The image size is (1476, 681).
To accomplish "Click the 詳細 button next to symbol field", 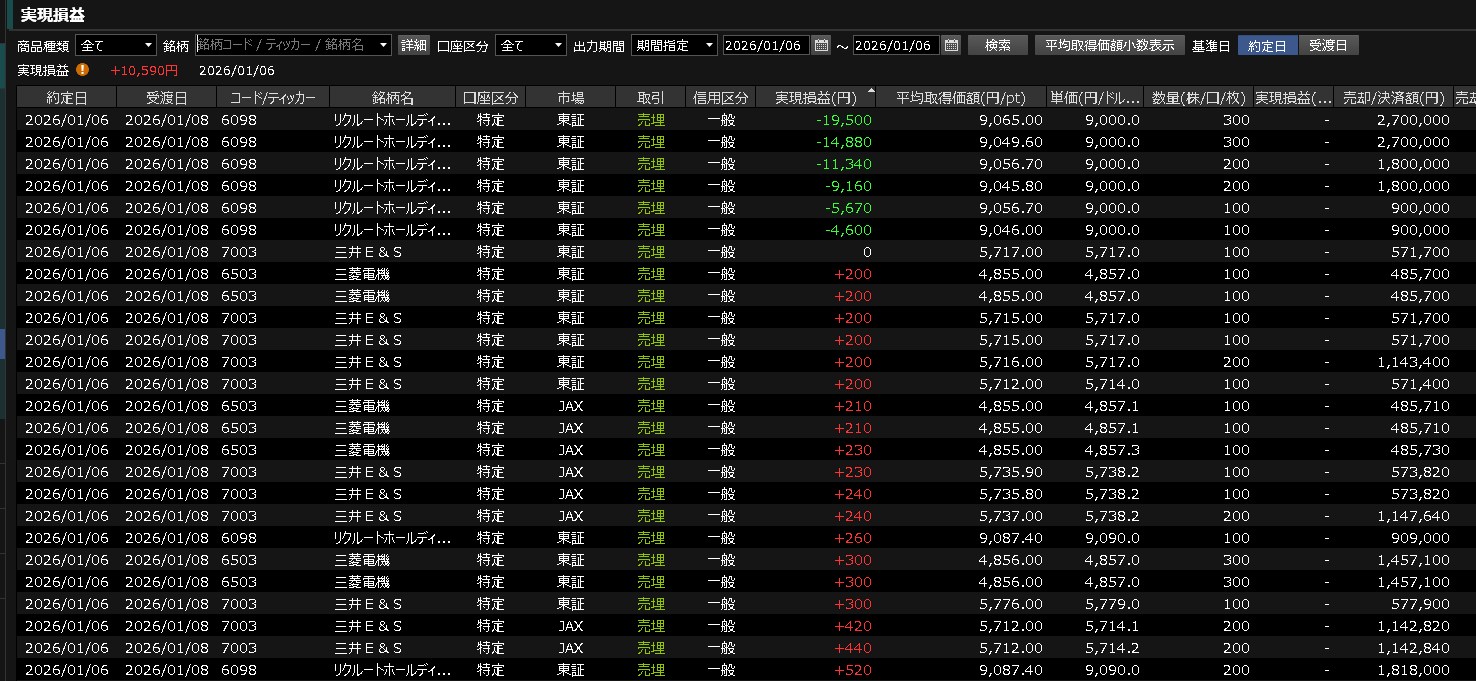I will coord(413,45).
